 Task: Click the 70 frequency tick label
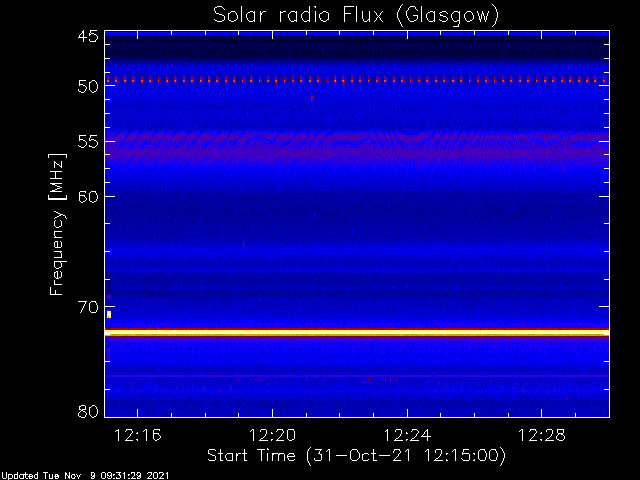pos(88,307)
